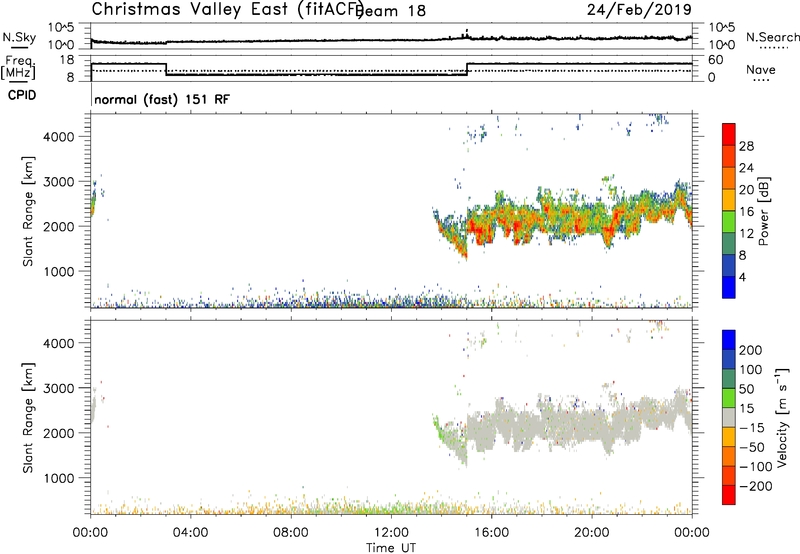Screen dimensions: 800x554
Task: Click the '08:00' time tick label
Action: pyautogui.click(x=291, y=533)
